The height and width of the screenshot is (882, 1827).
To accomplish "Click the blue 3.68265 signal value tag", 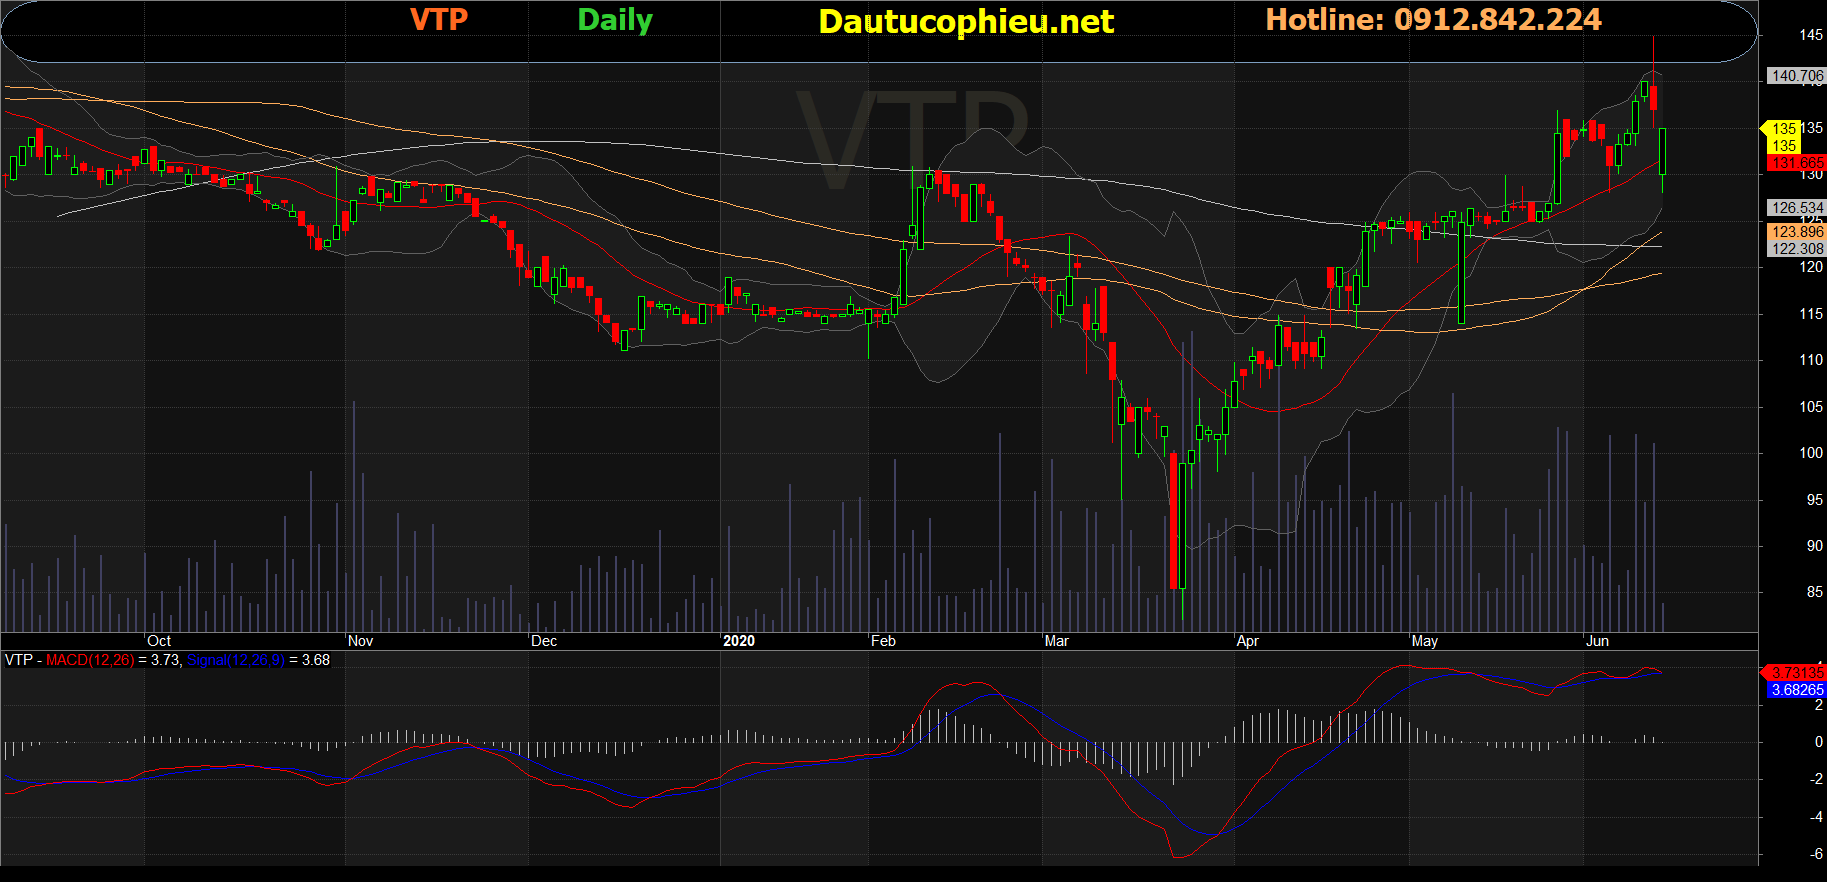I will coord(1796,690).
